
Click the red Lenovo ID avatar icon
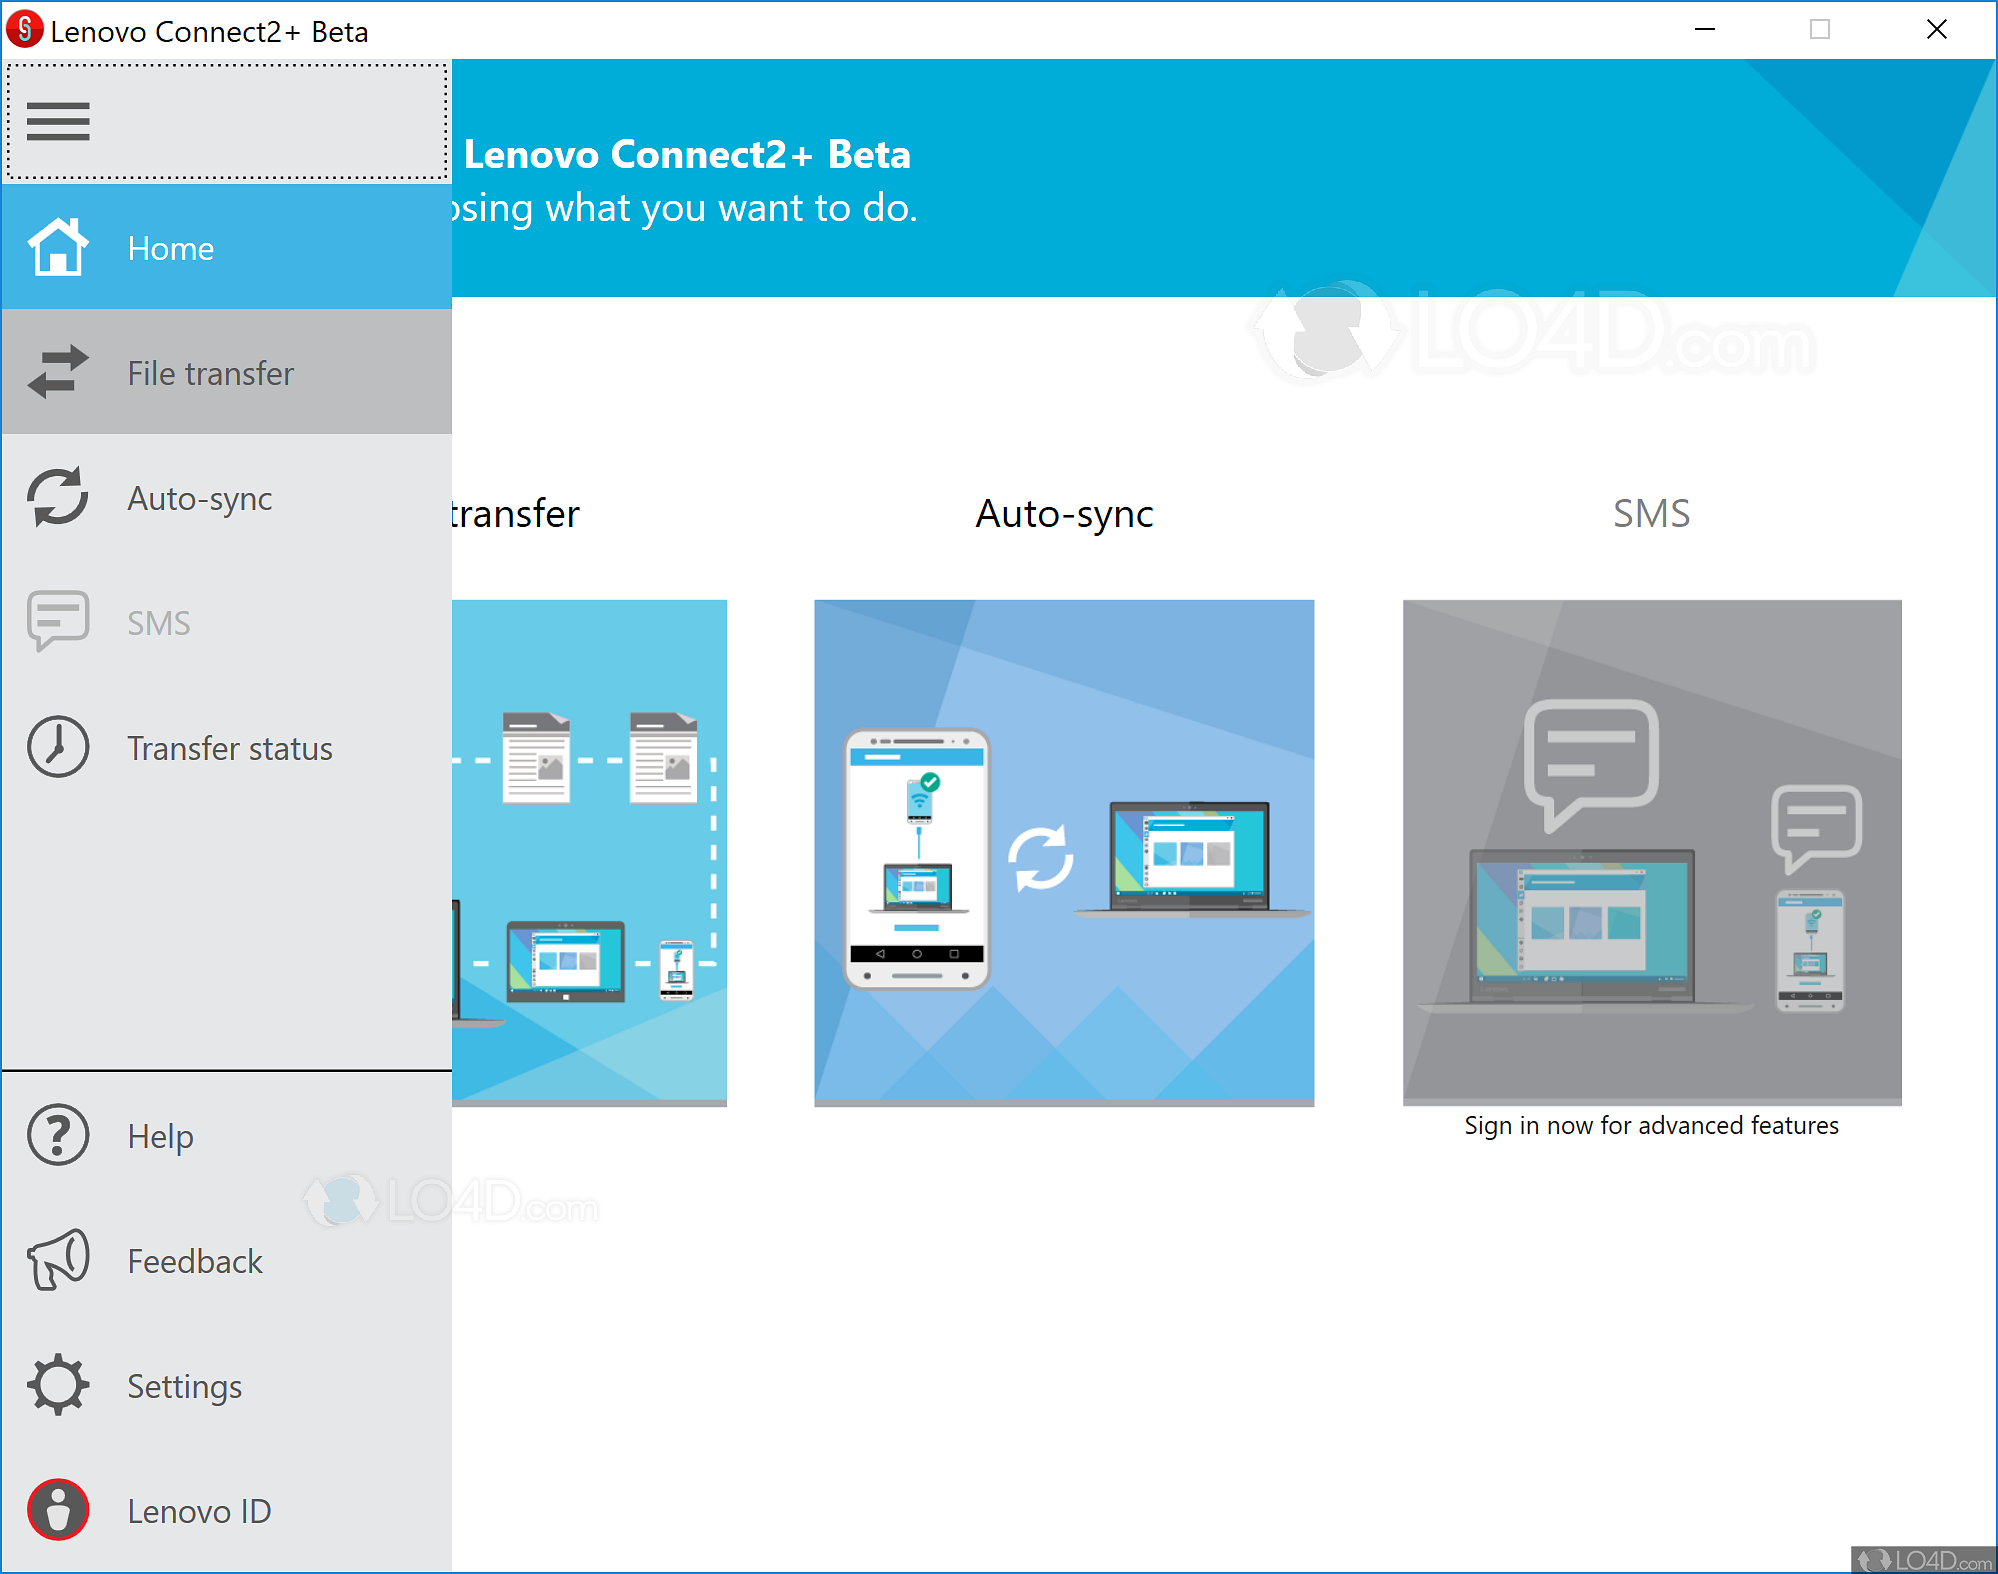(58, 1510)
